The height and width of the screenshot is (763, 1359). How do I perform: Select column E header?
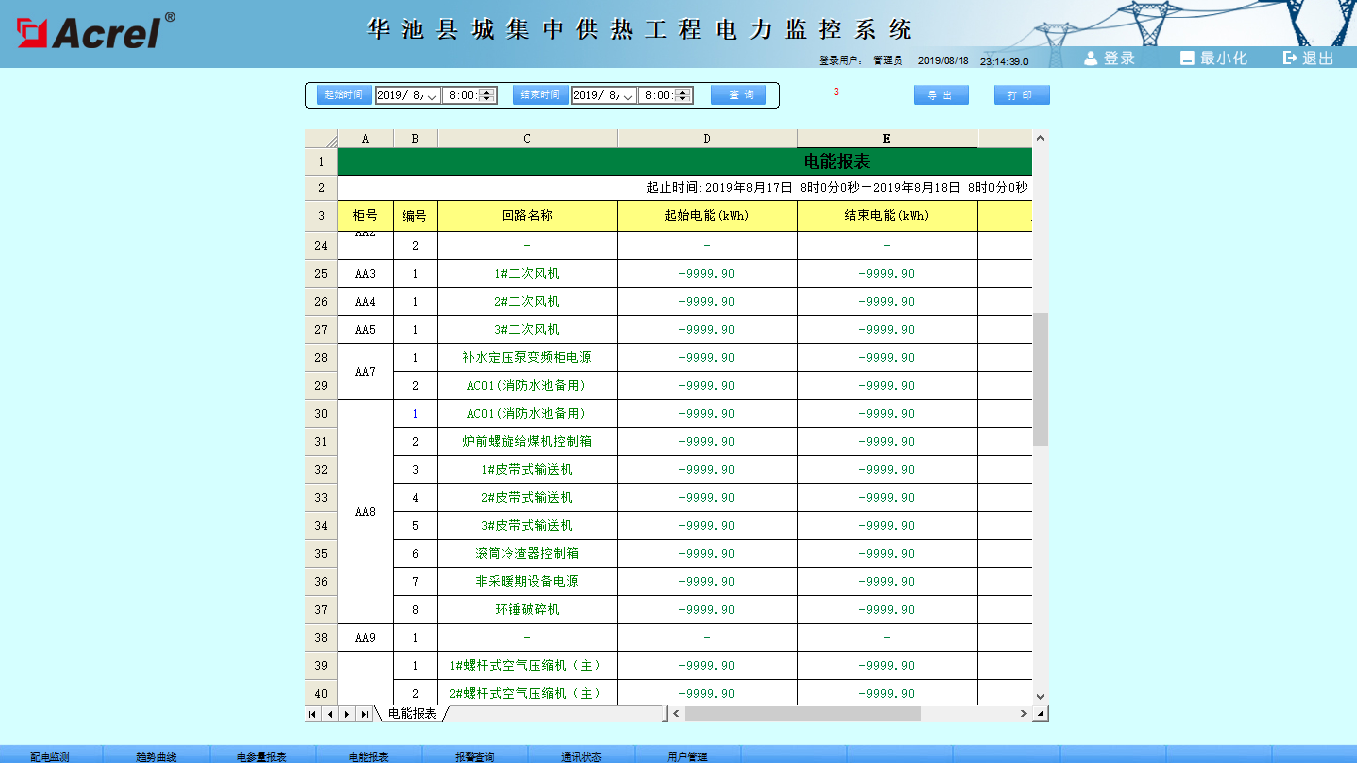click(887, 139)
